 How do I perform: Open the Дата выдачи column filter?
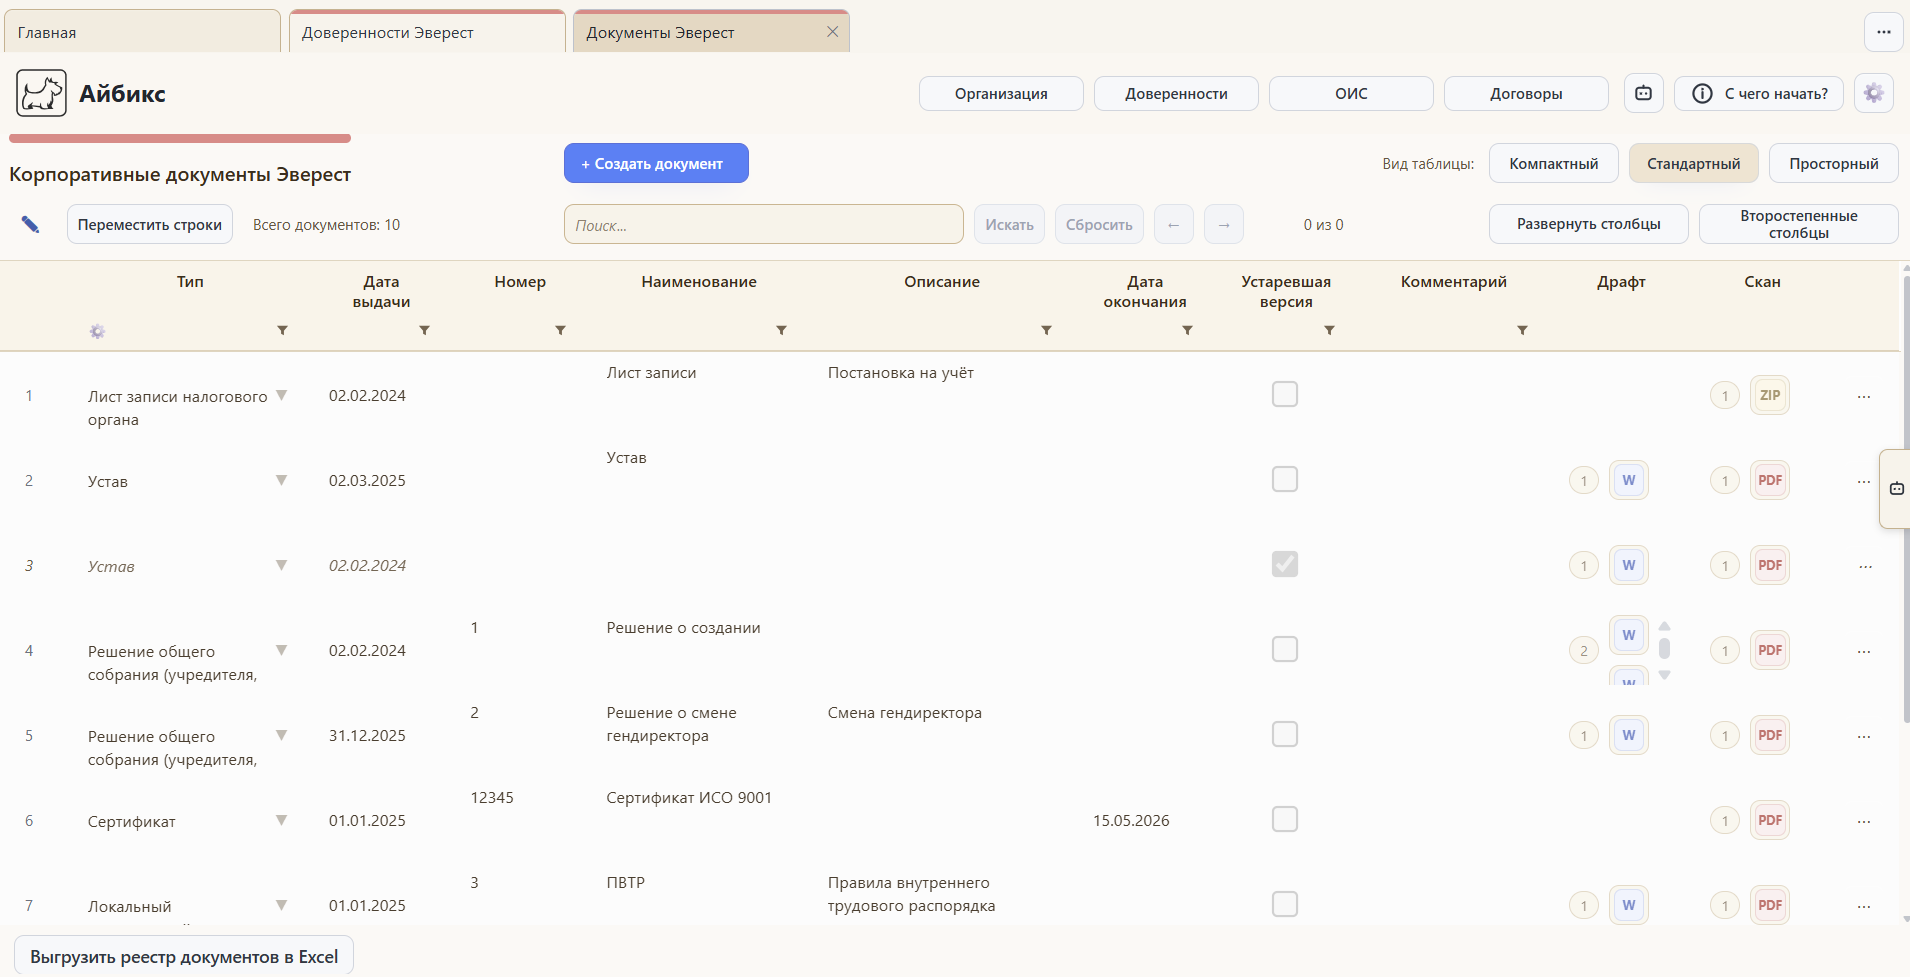click(424, 330)
